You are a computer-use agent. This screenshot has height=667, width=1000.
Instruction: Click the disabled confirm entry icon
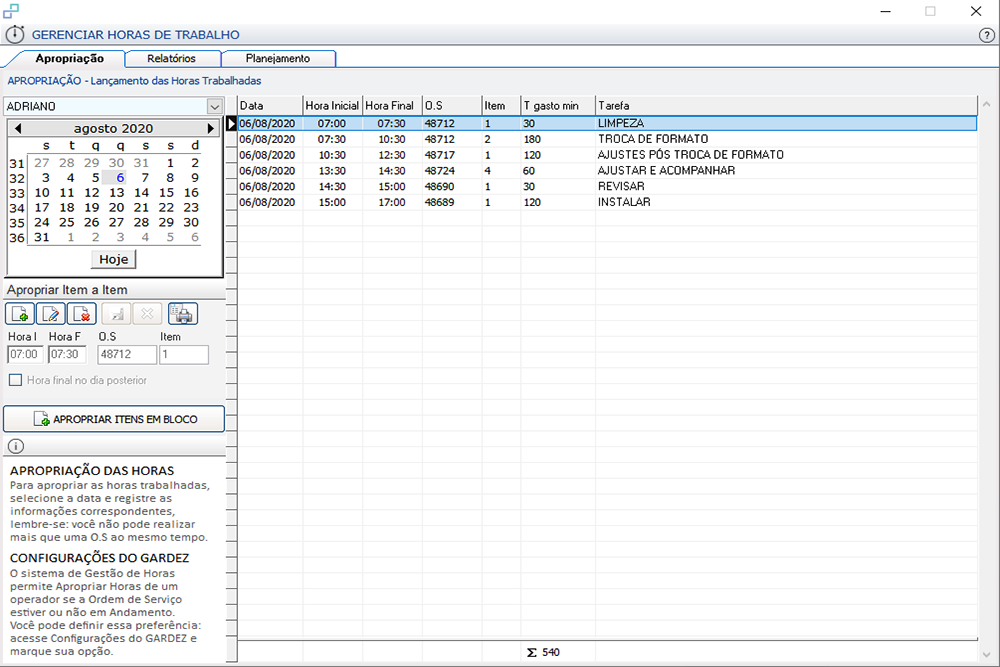117,314
